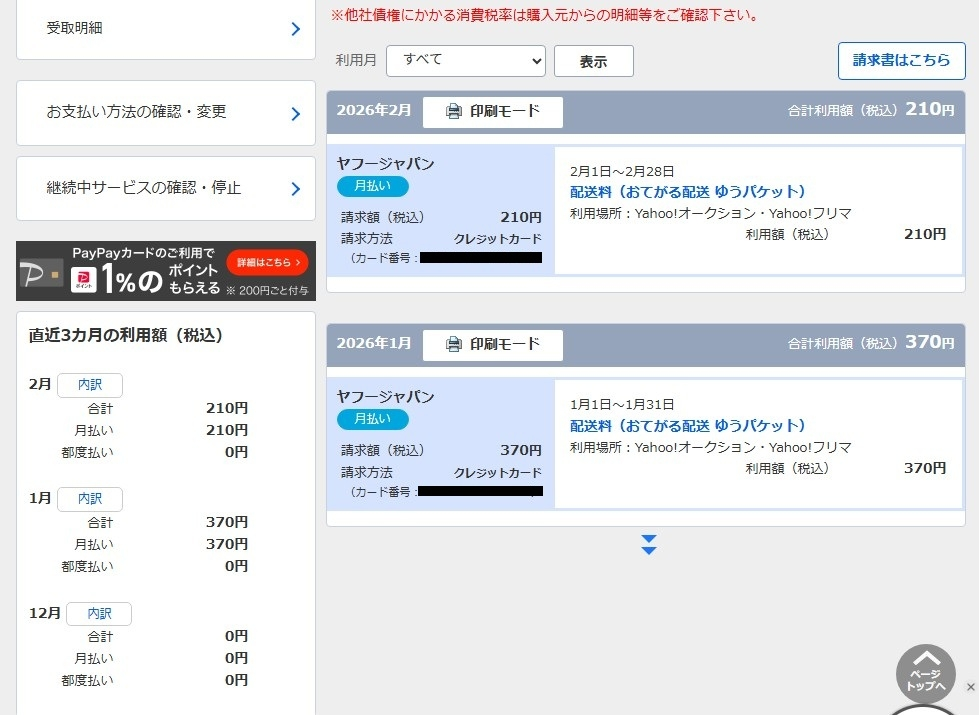Open 継続中サービスの確認・停止
Image resolution: width=979 pixels, height=715 pixels.
(x=165, y=189)
